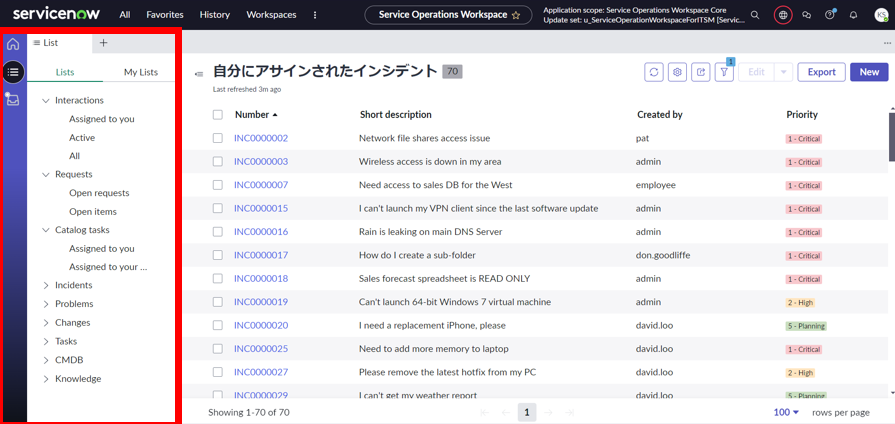895x424 pixels.
Task: Check the box for INC0000016
Action: pyautogui.click(x=217, y=232)
